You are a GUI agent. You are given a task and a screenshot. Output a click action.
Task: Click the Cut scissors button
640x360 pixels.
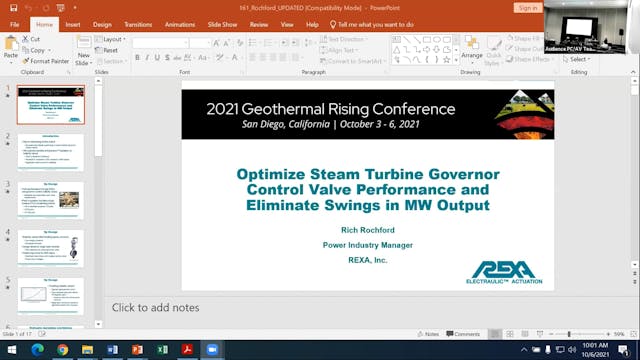click(31, 39)
